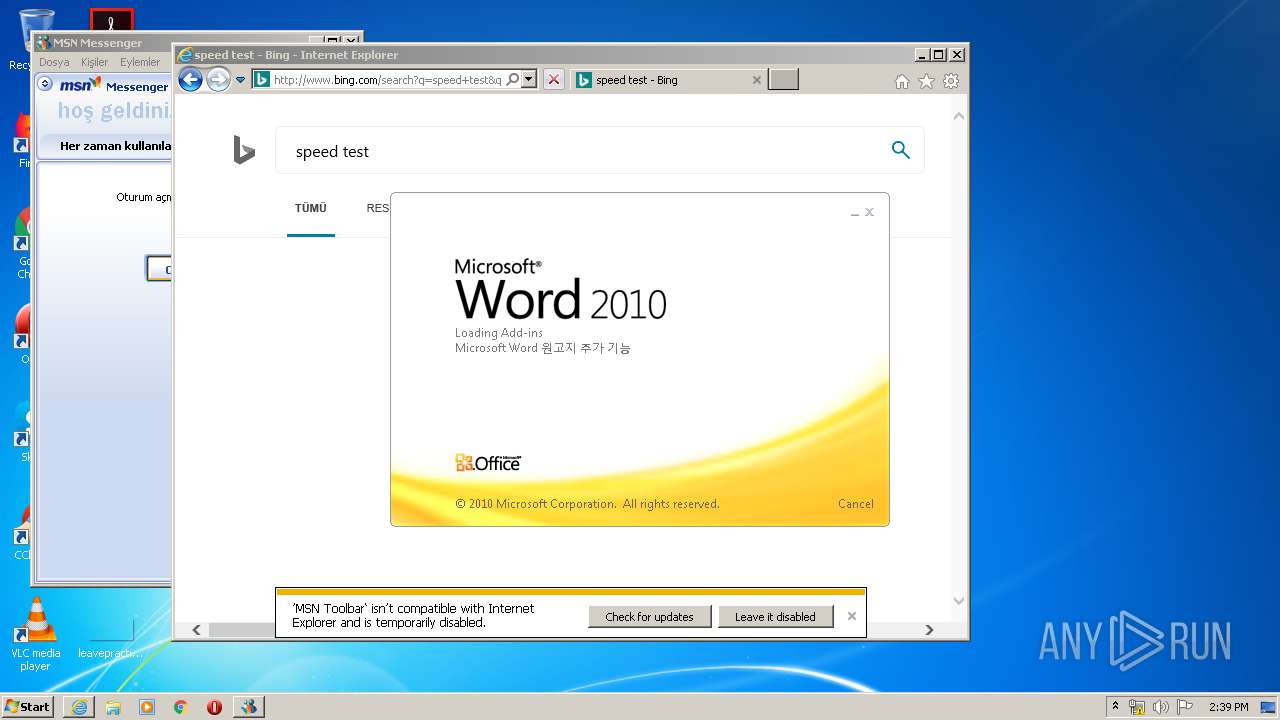Go to the Internet Explorer home page
1280x720 pixels.
coord(902,82)
